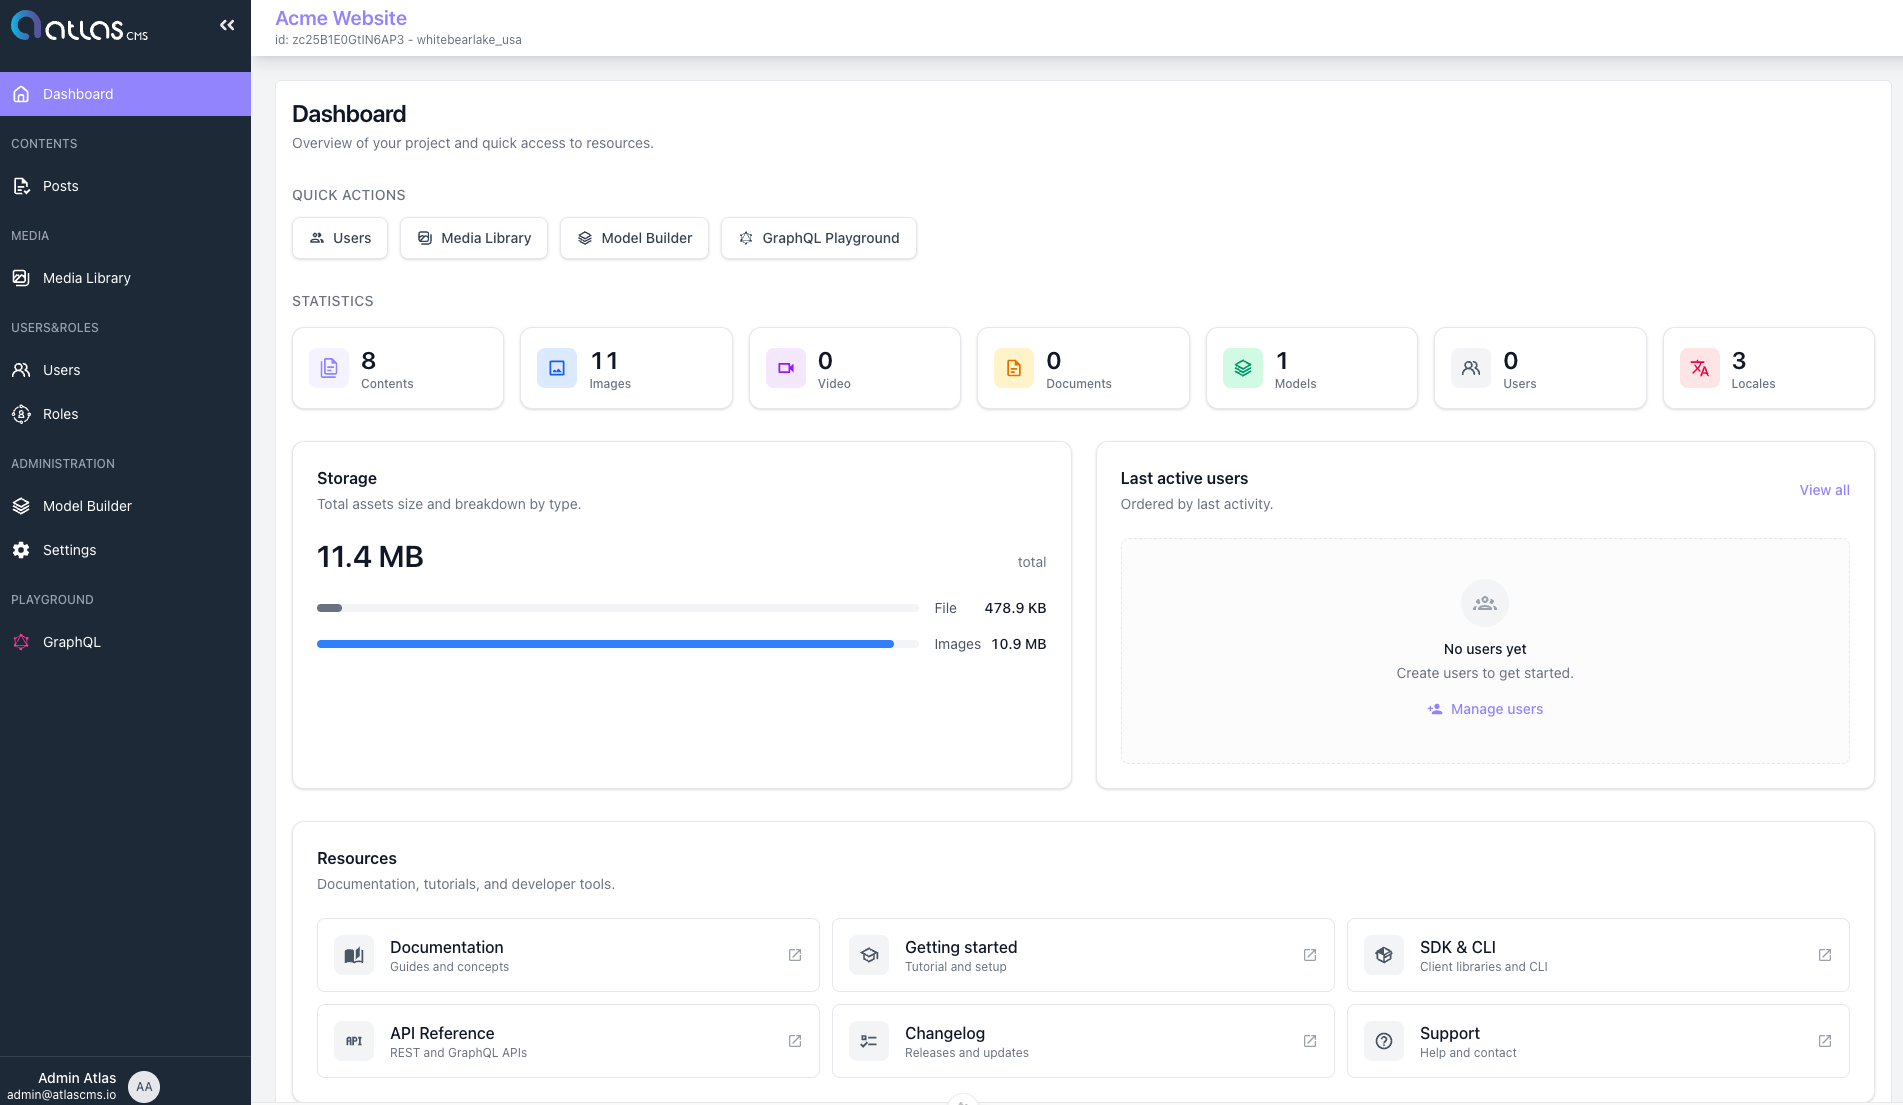
Task: Open the Documentation external link icon
Action: (794, 955)
